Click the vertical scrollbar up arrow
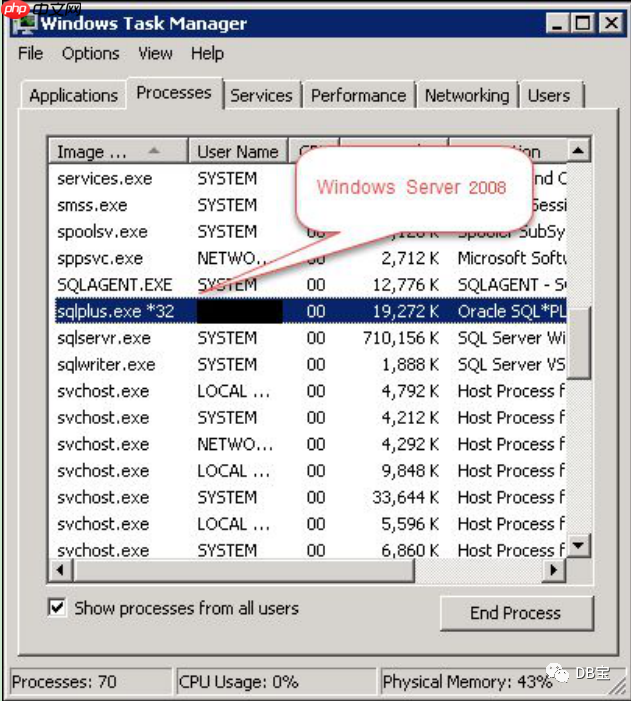 [579, 151]
